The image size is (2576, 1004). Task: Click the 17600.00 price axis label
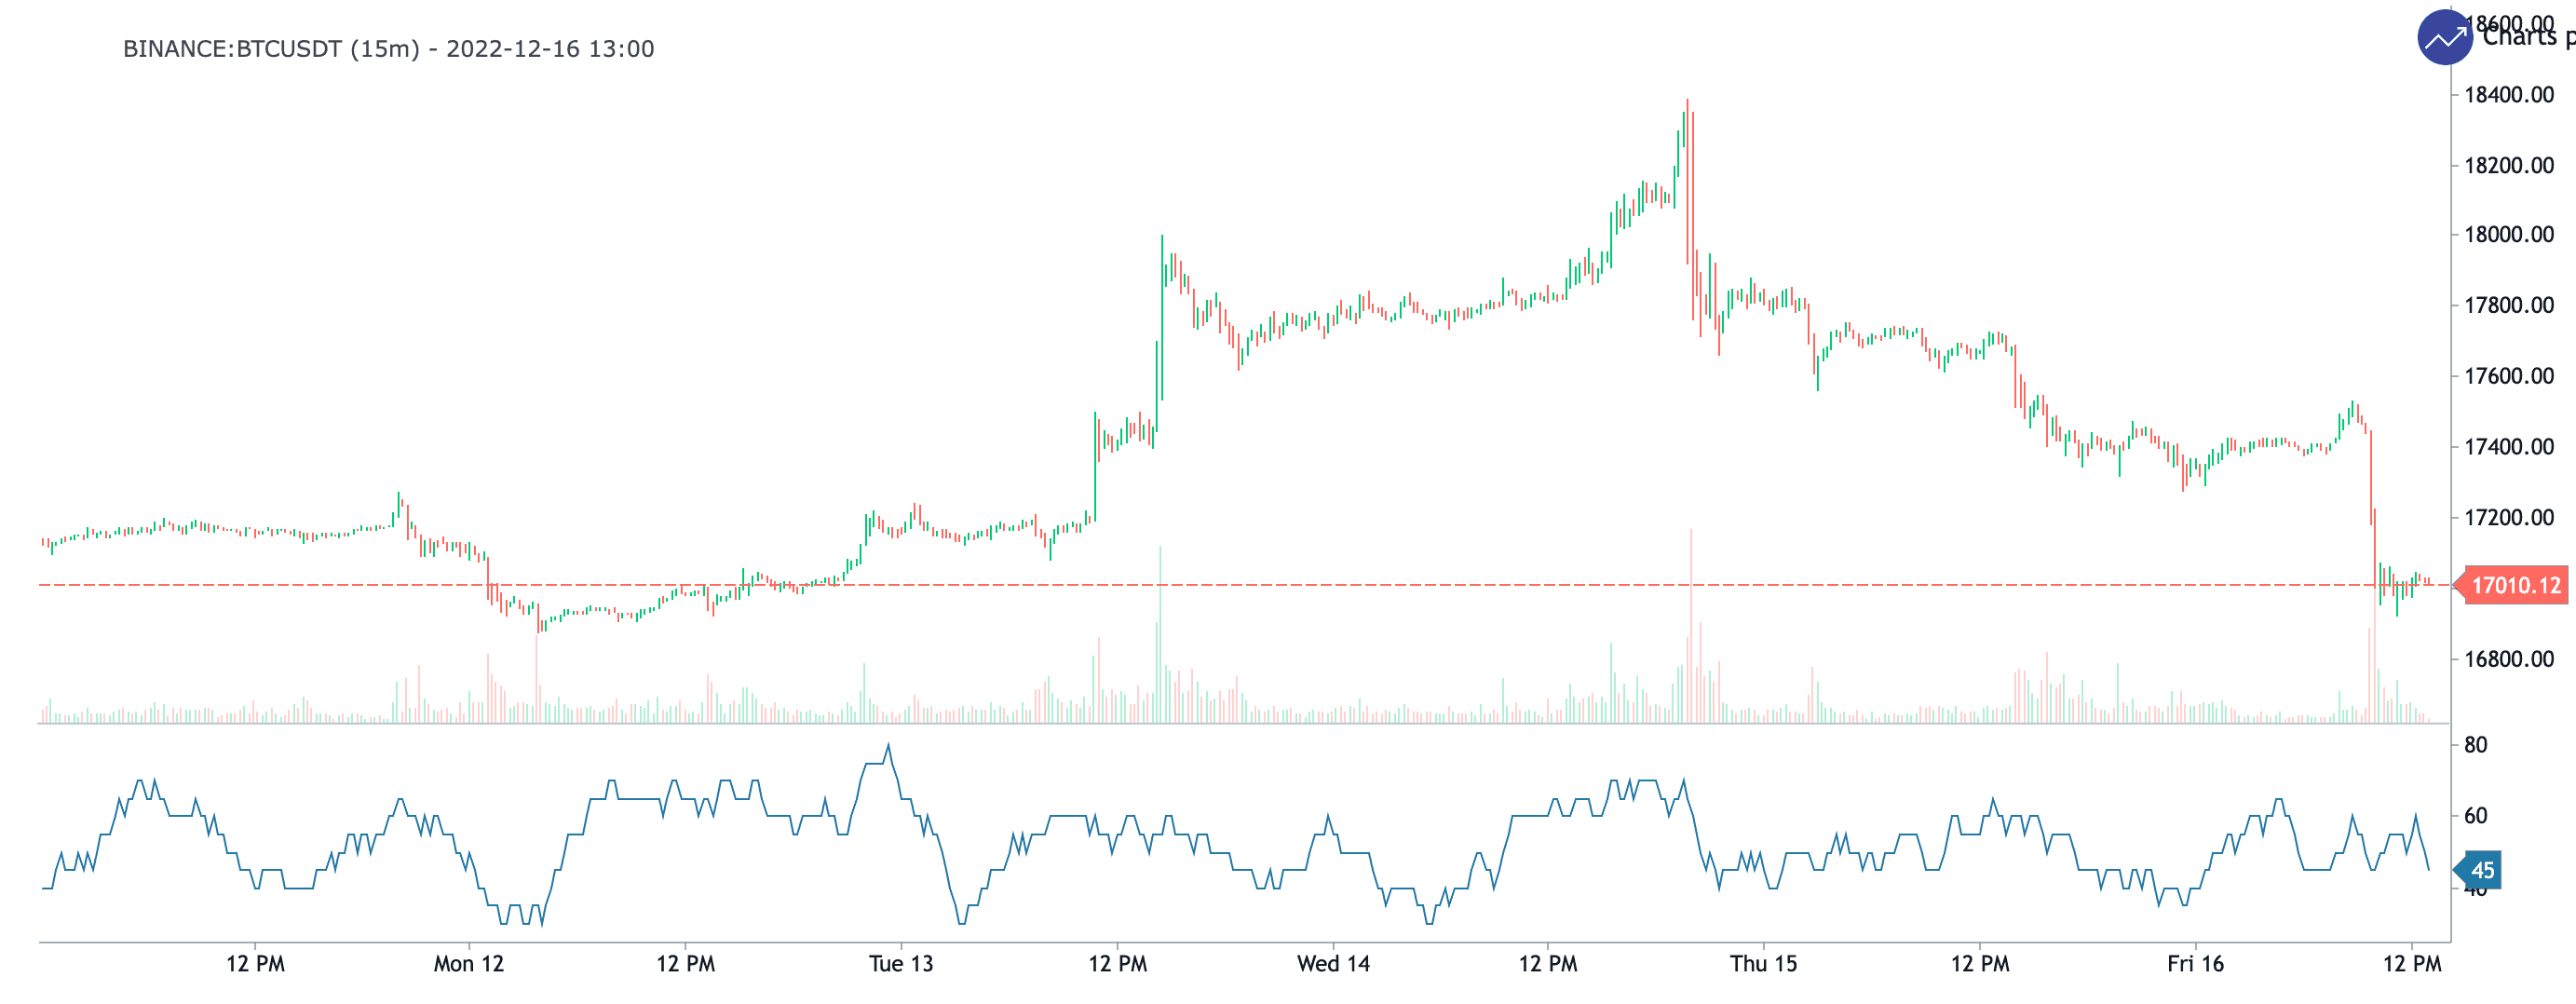point(2509,377)
